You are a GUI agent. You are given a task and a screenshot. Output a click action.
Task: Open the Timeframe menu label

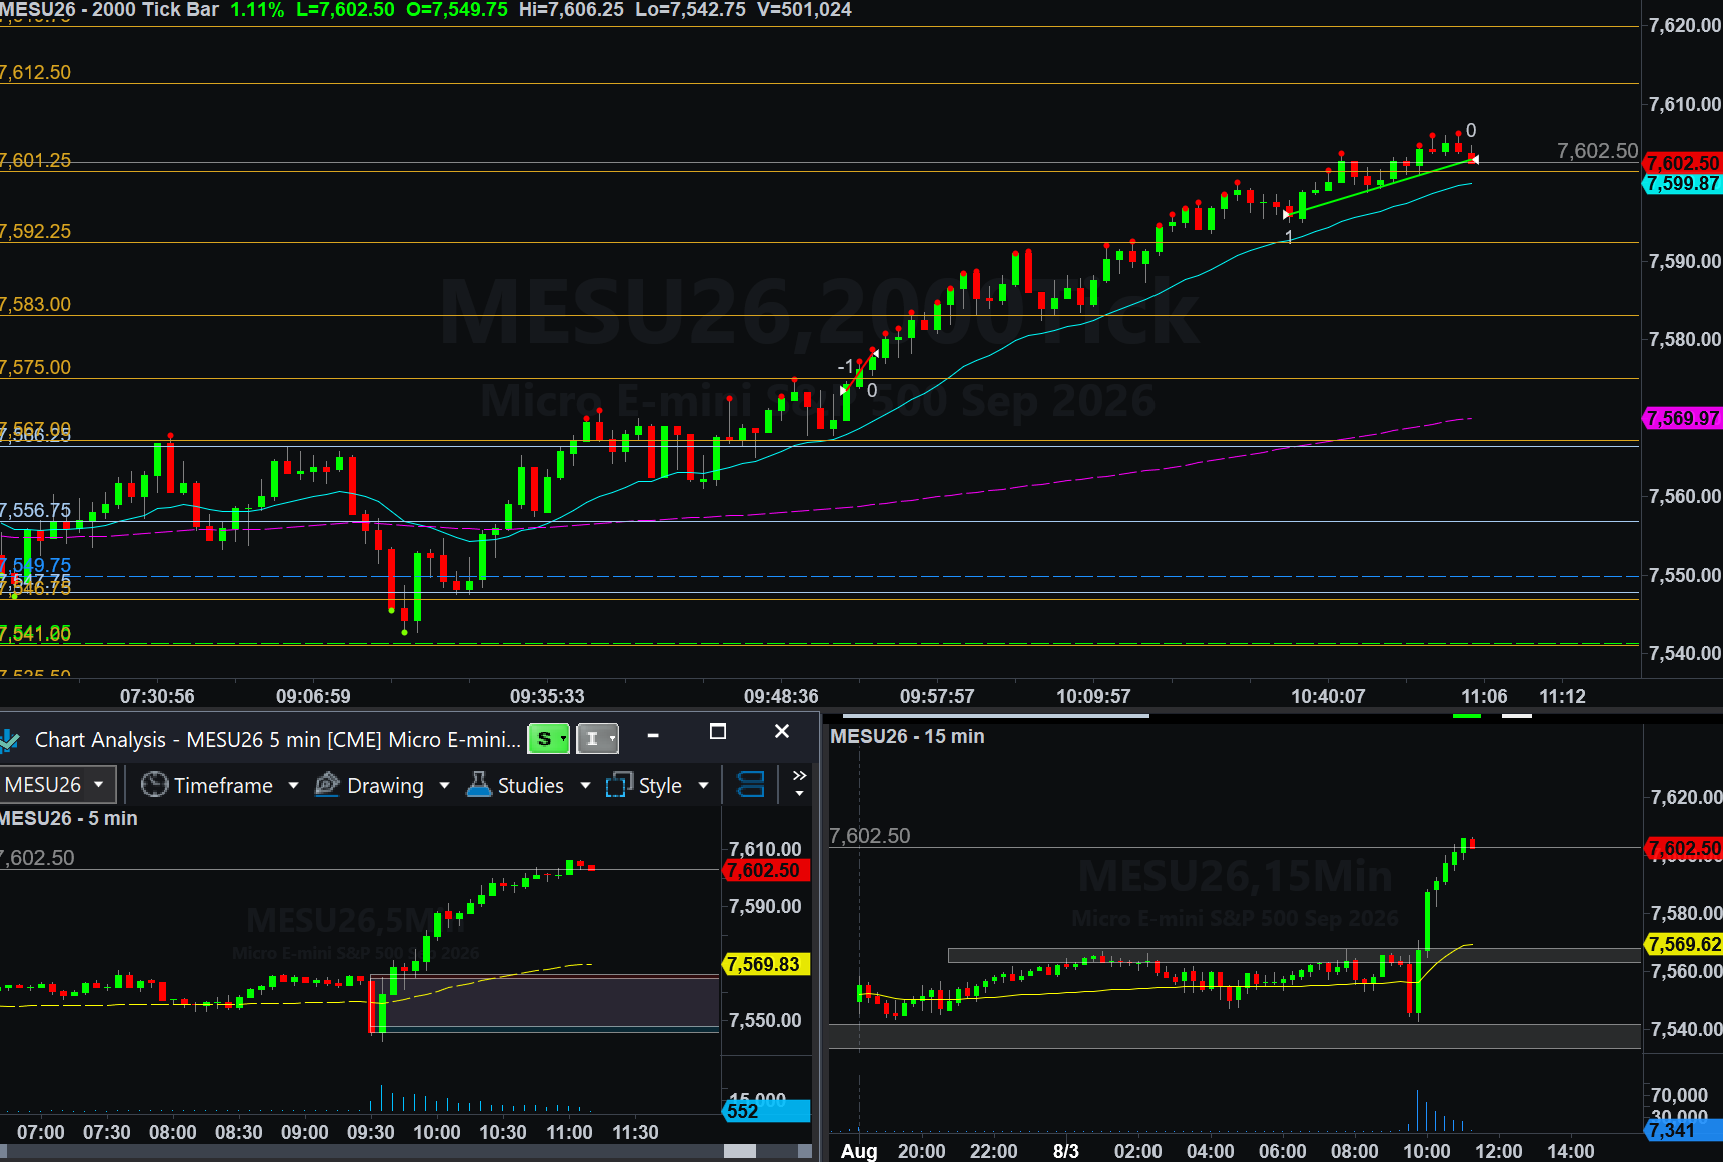pos(223,786)
